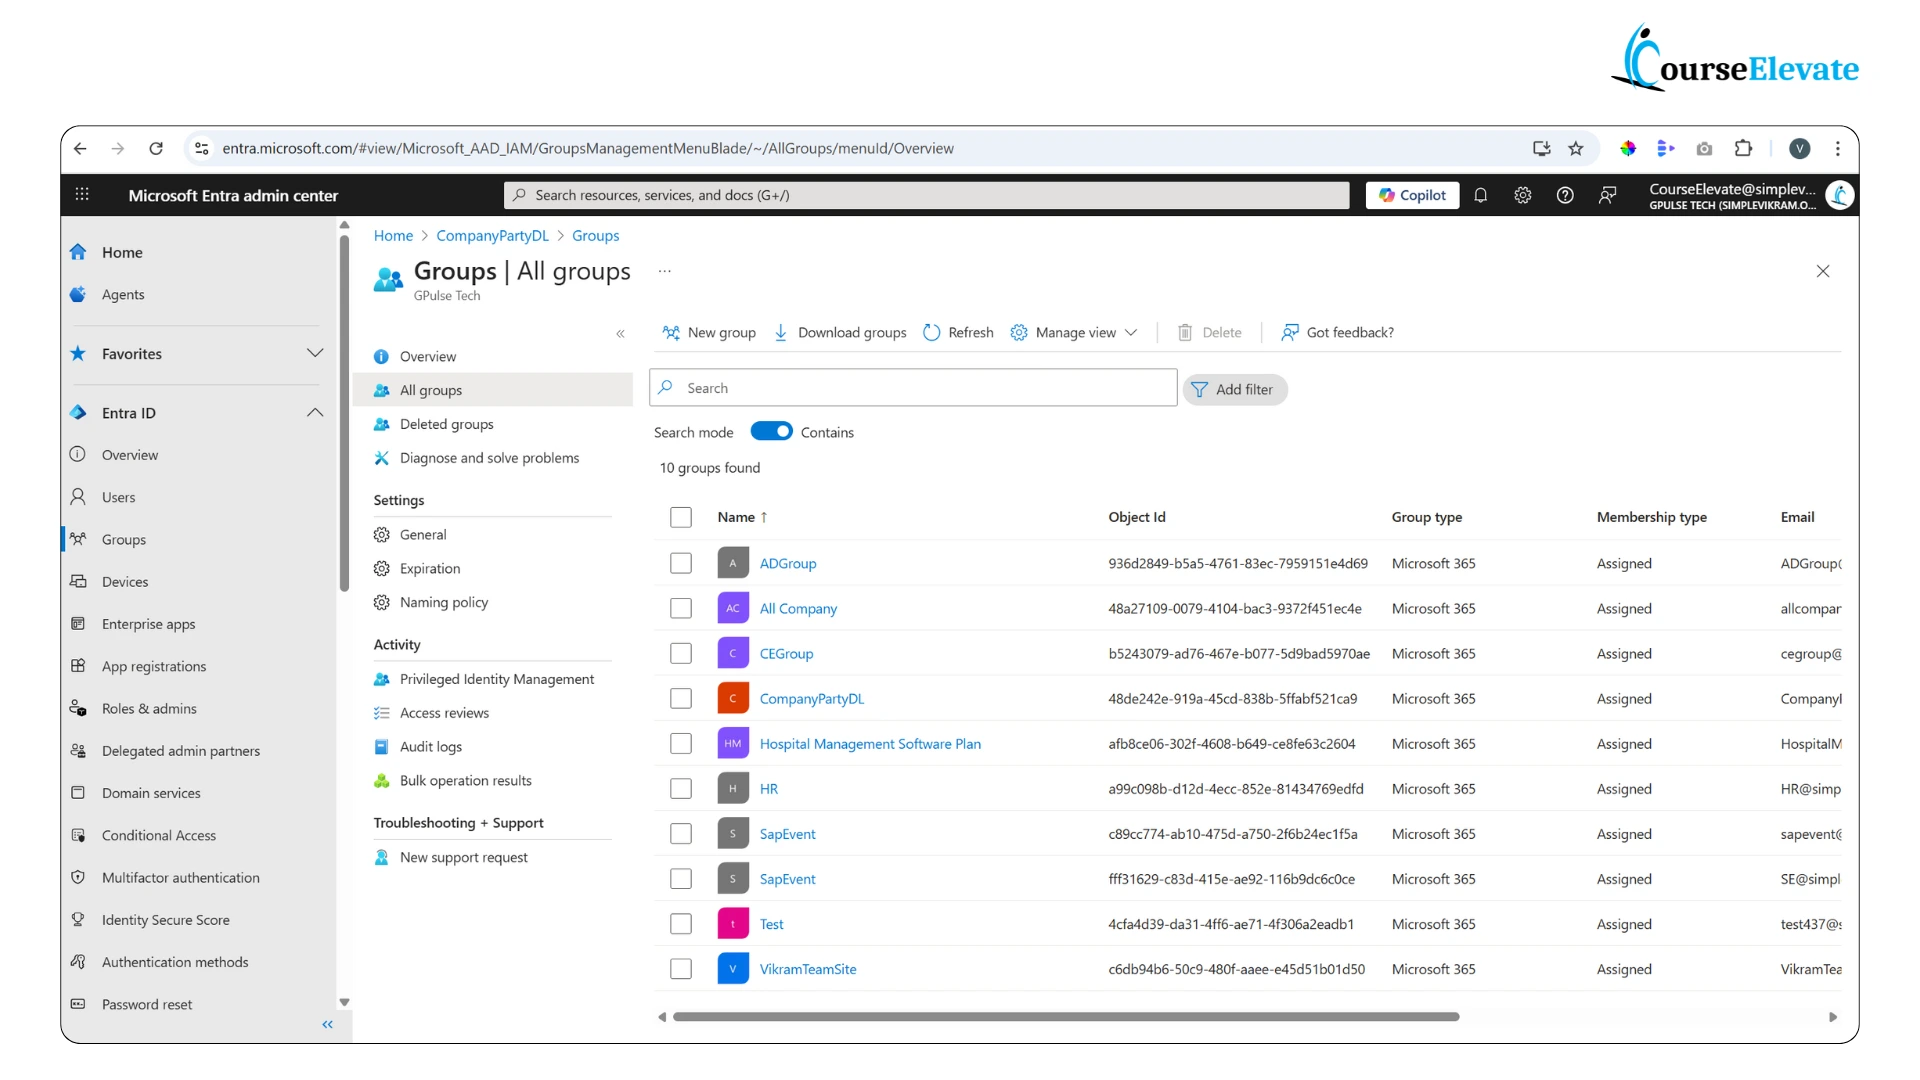Open the help question mark icon

1565,195
